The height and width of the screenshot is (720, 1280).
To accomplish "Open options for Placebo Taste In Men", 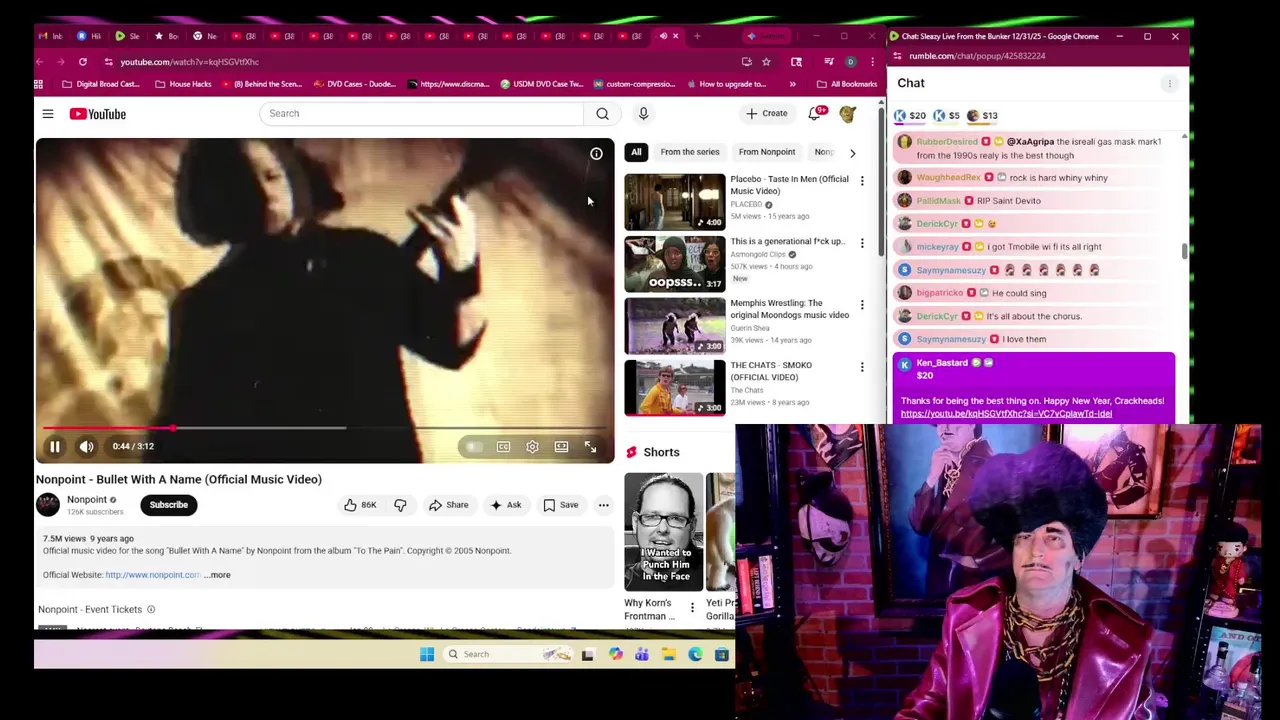I will point(862,181).
